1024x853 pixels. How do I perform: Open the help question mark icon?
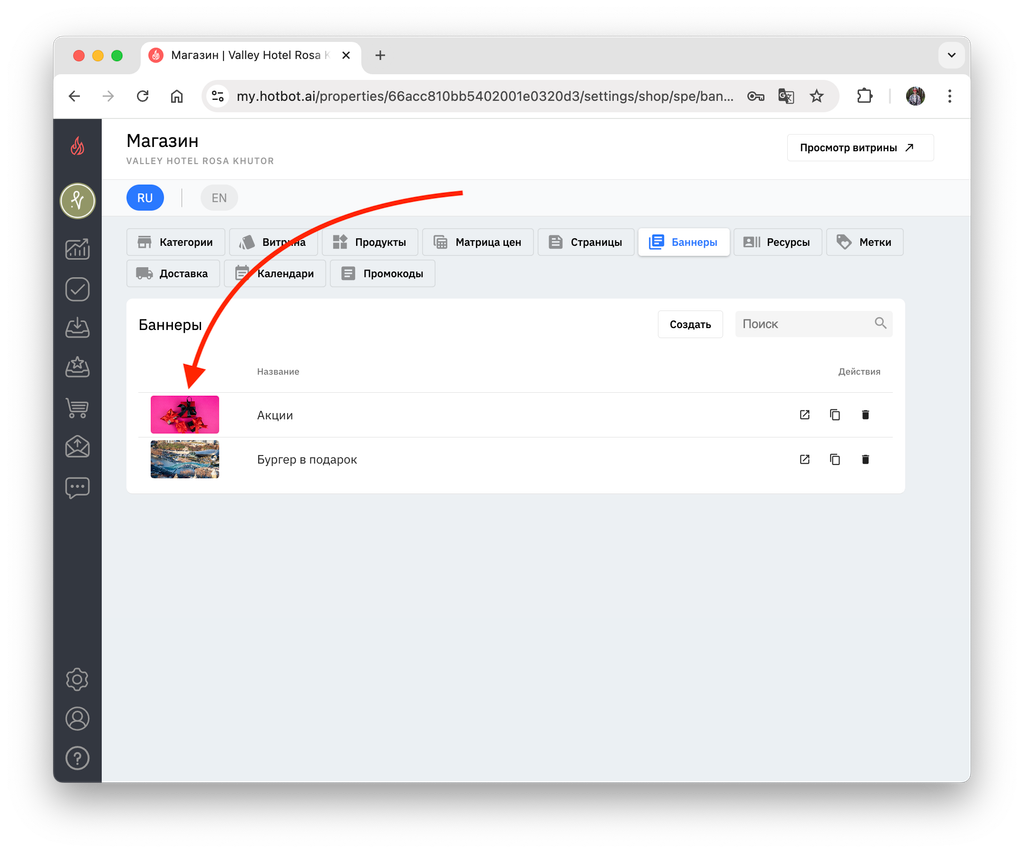click(77, 758)
